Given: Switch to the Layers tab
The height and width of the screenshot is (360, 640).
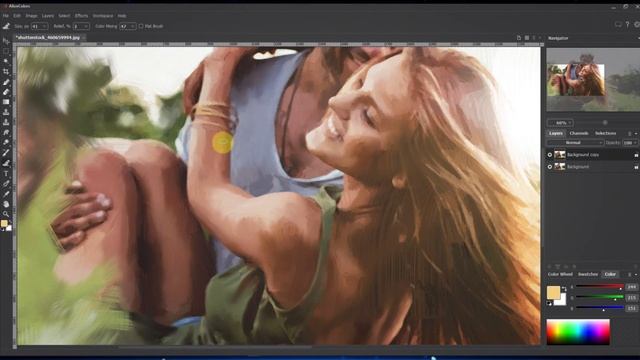Looking at the screenshot, I should 556,133.
